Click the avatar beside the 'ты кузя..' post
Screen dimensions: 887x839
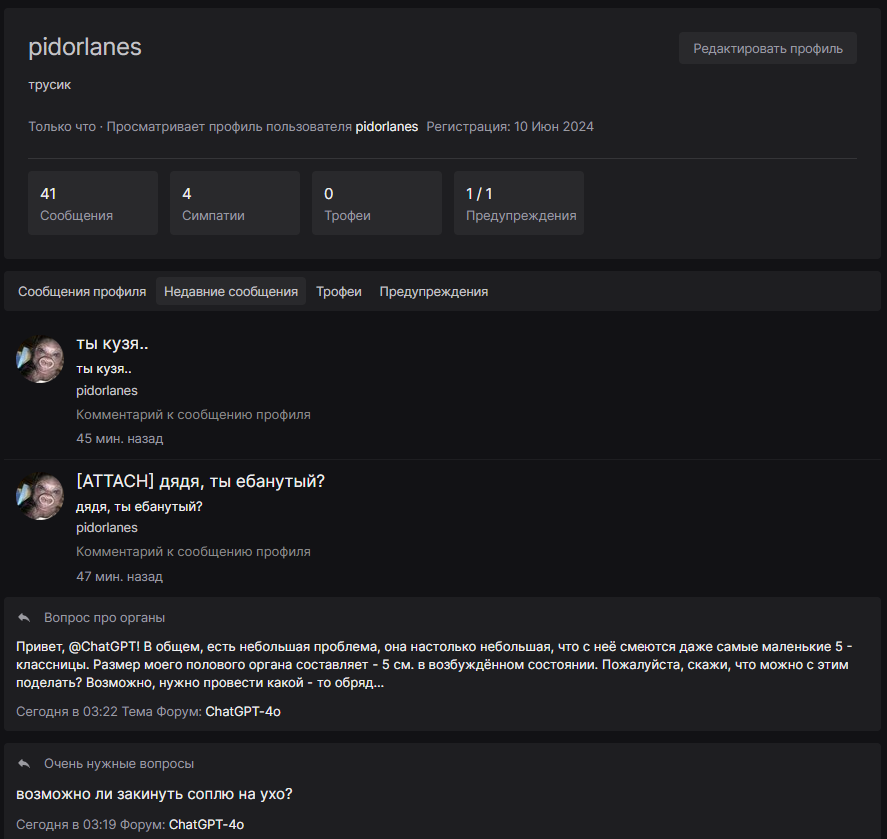(40, 360)
